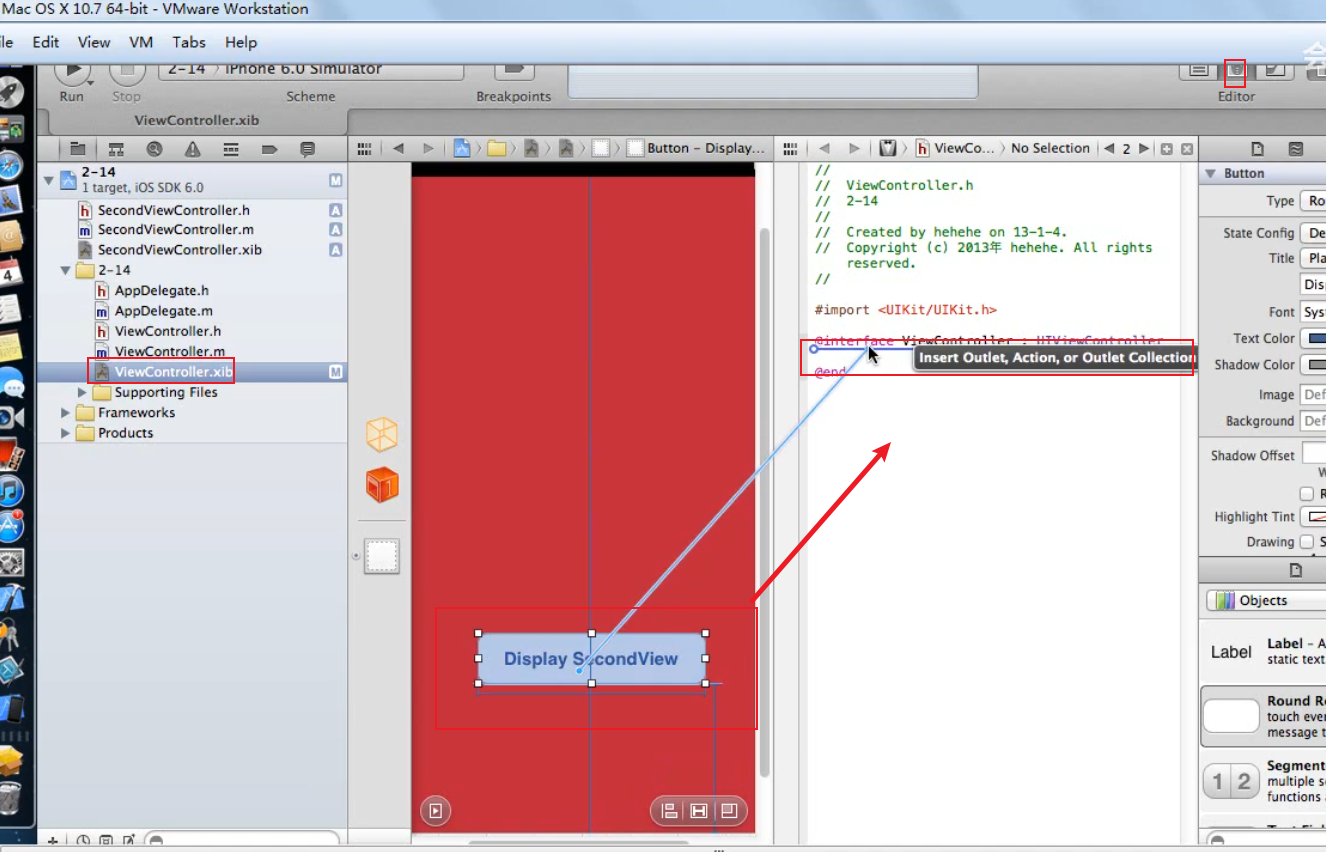Screen dimensions: 1326x852
Task: Select File's Owner placeholder cube
Action: click(382, 435)
